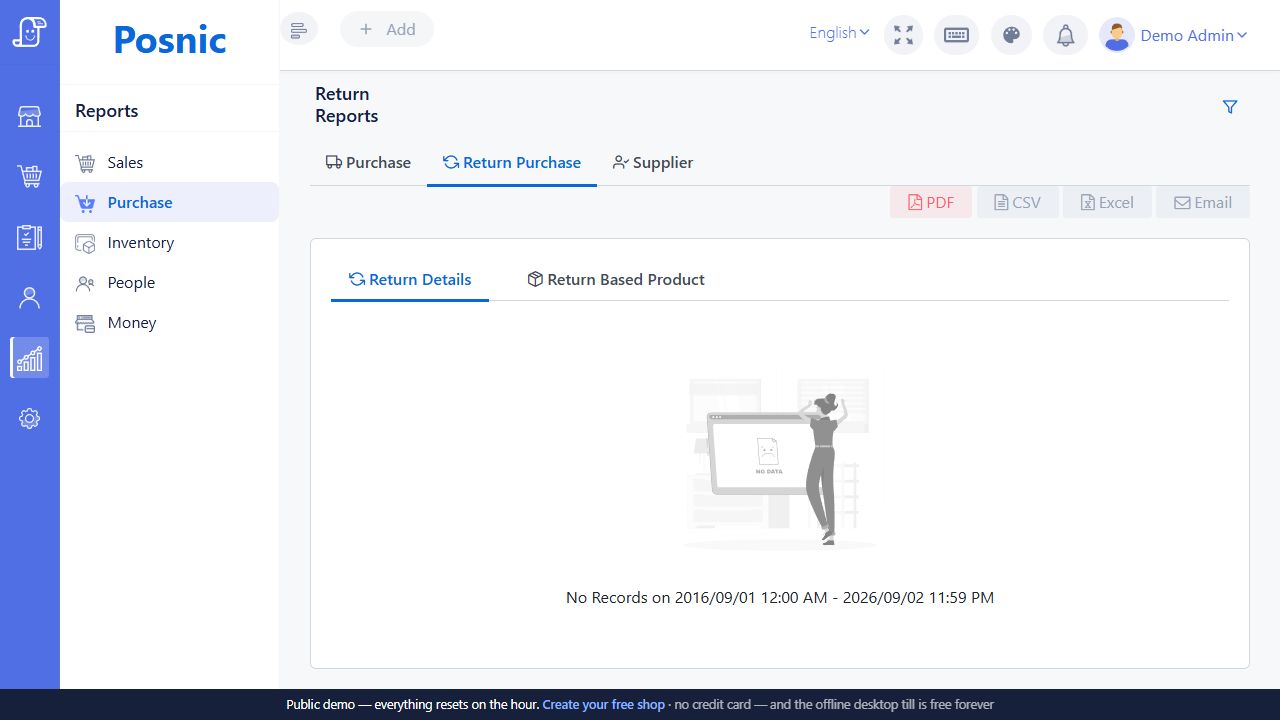This screenshot has width=1280, height=720.
Task: Open the English language dropdown
Action: 839,33
